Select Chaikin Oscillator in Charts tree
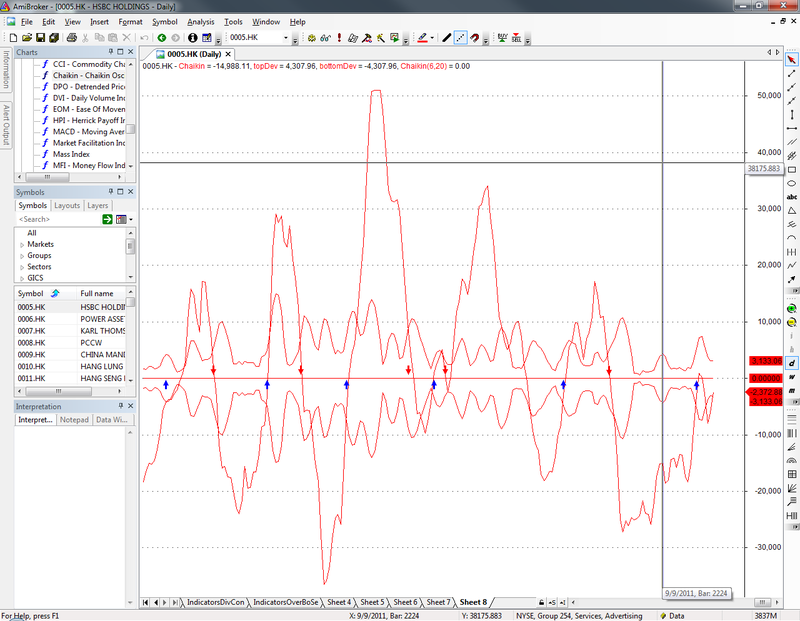 88,76
